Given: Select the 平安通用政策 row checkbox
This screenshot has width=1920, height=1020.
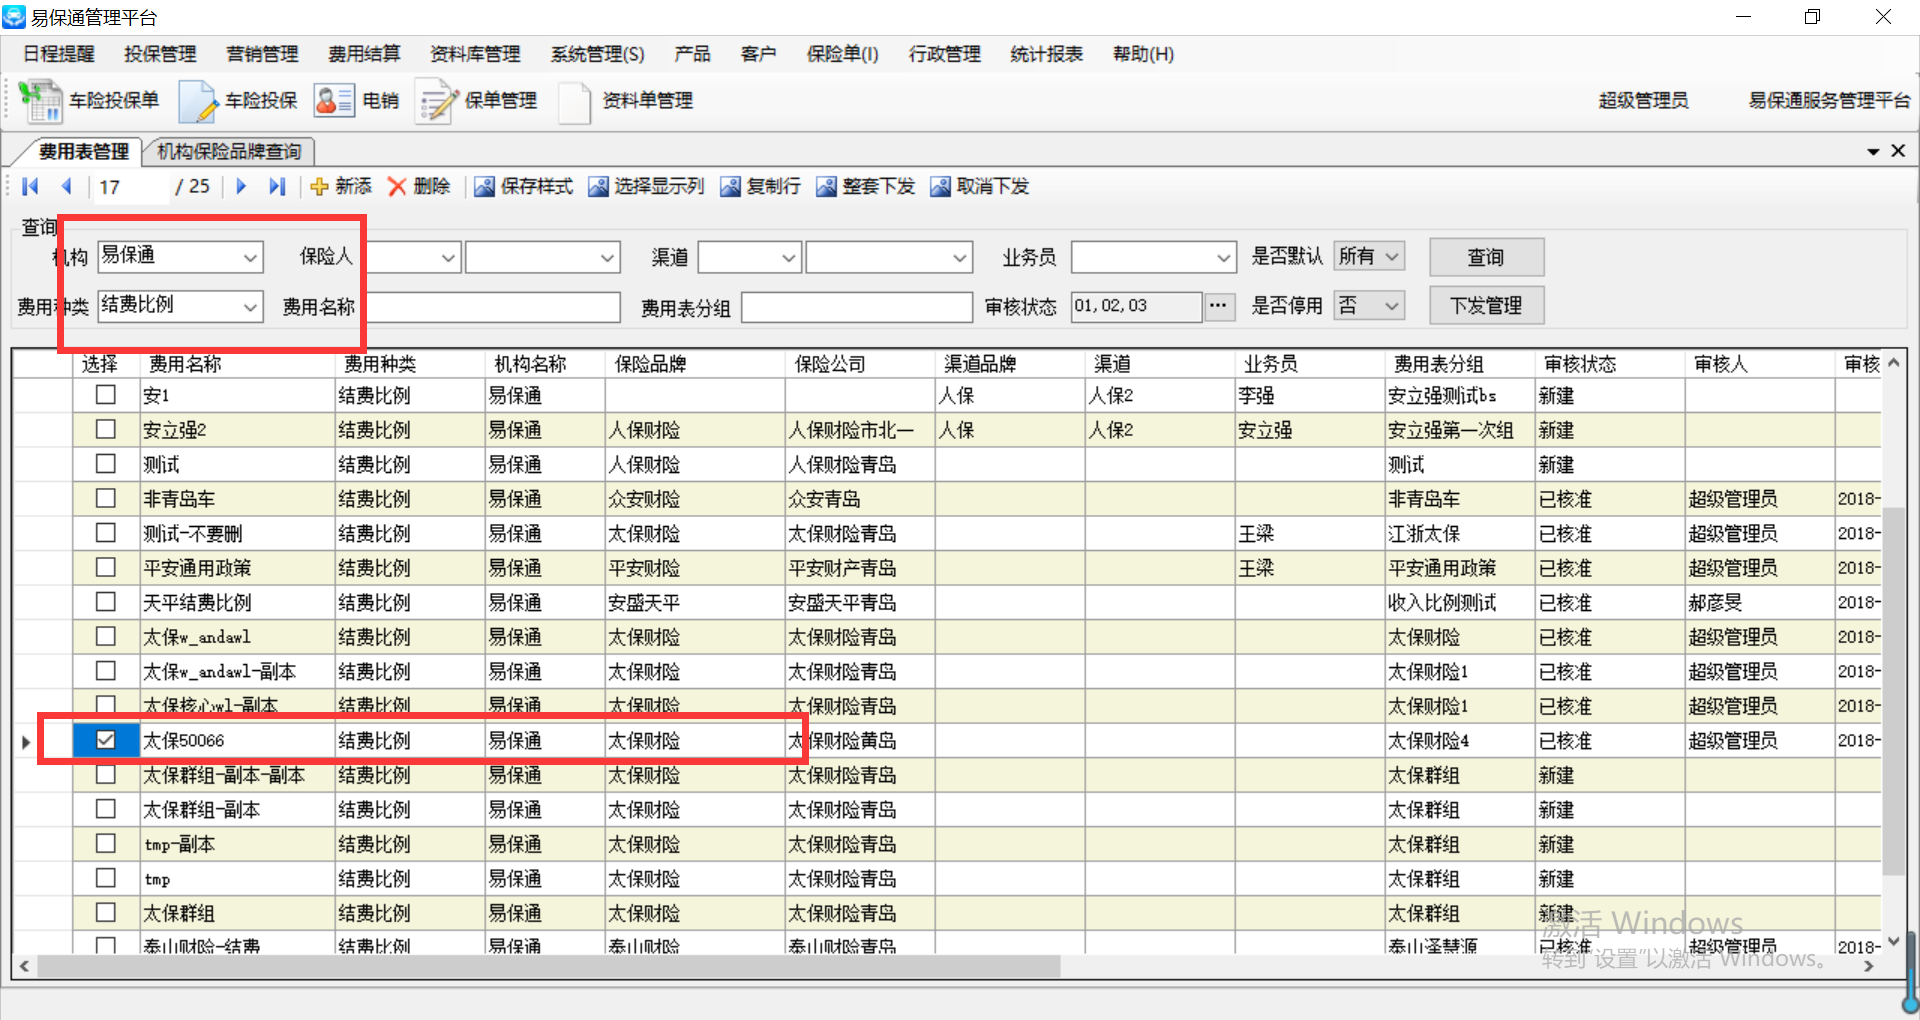Looking at the screenshot, I should tap(106, 567).
